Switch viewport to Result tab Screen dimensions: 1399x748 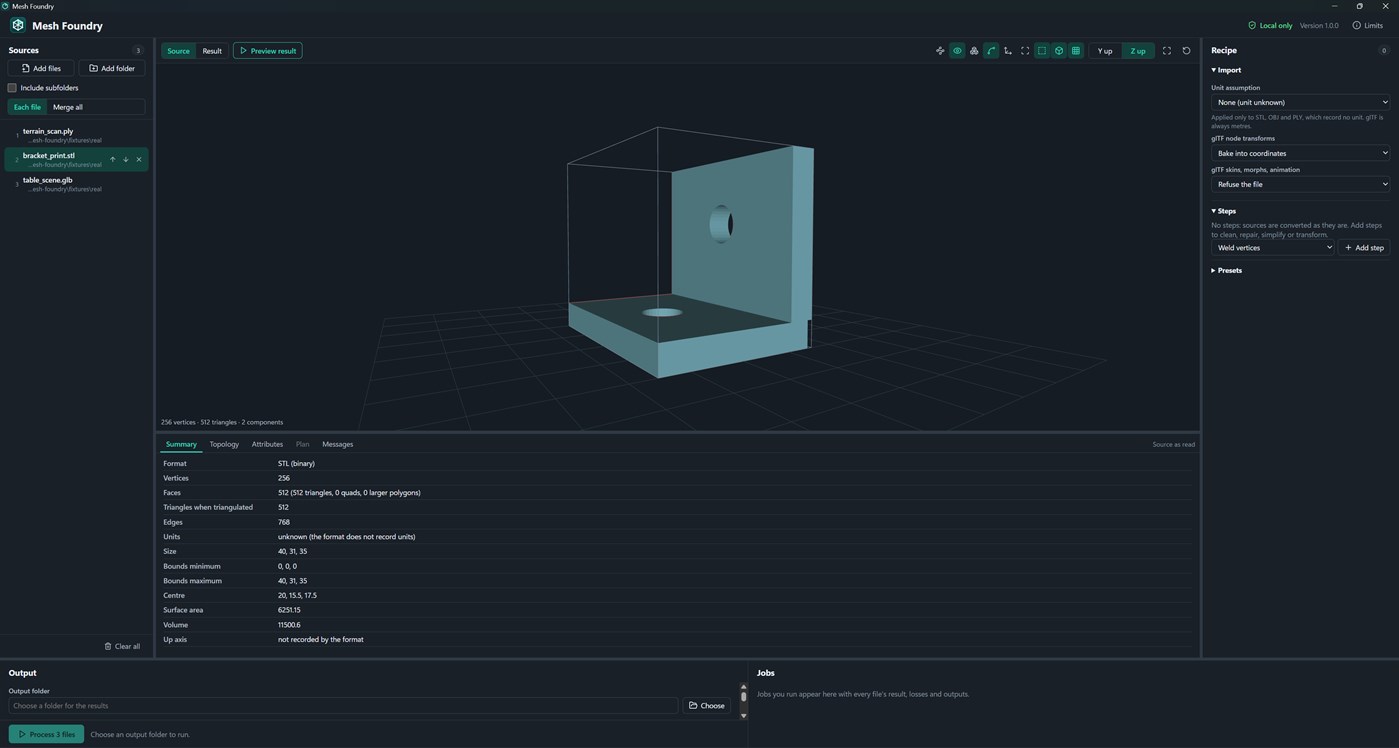coord(212,51)
